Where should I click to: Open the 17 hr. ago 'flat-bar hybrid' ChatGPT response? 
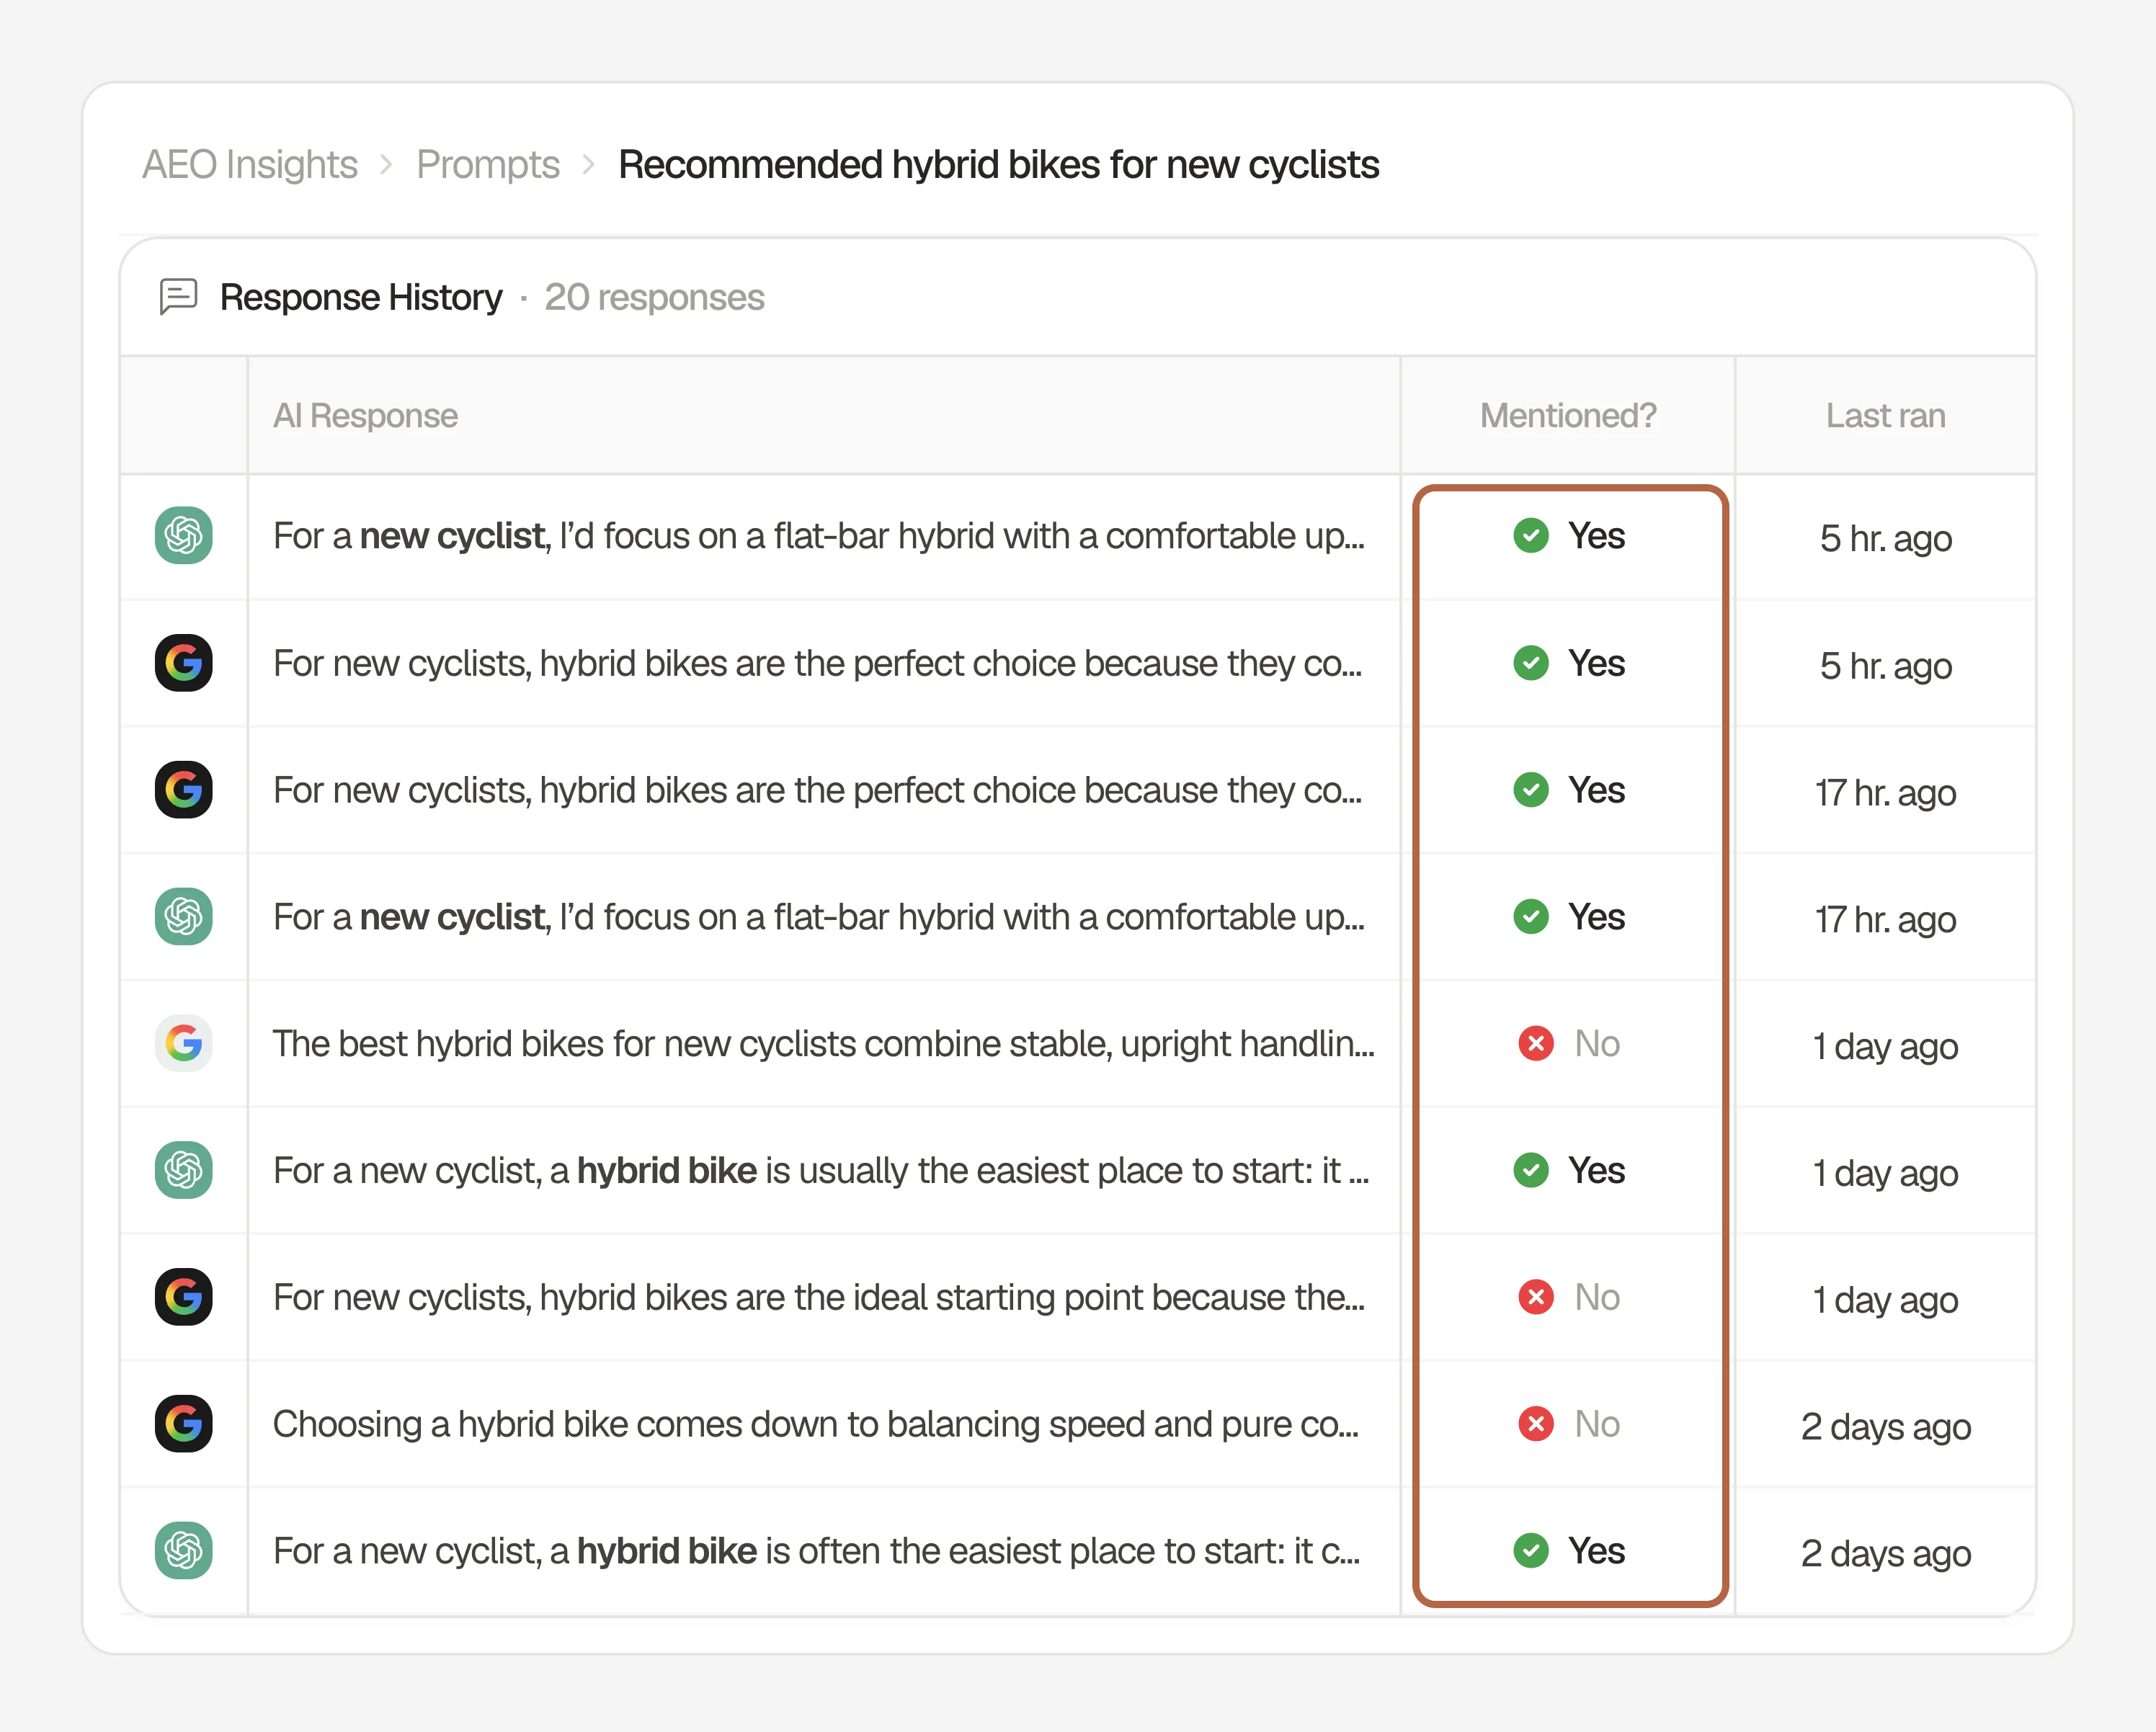(x=819, y=917)
